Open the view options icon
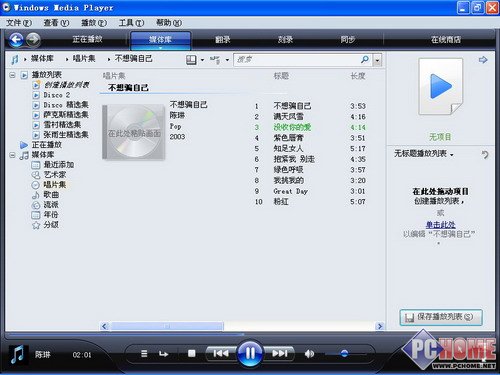The height and width of the screenshot is (375, 500). point(215,60)
